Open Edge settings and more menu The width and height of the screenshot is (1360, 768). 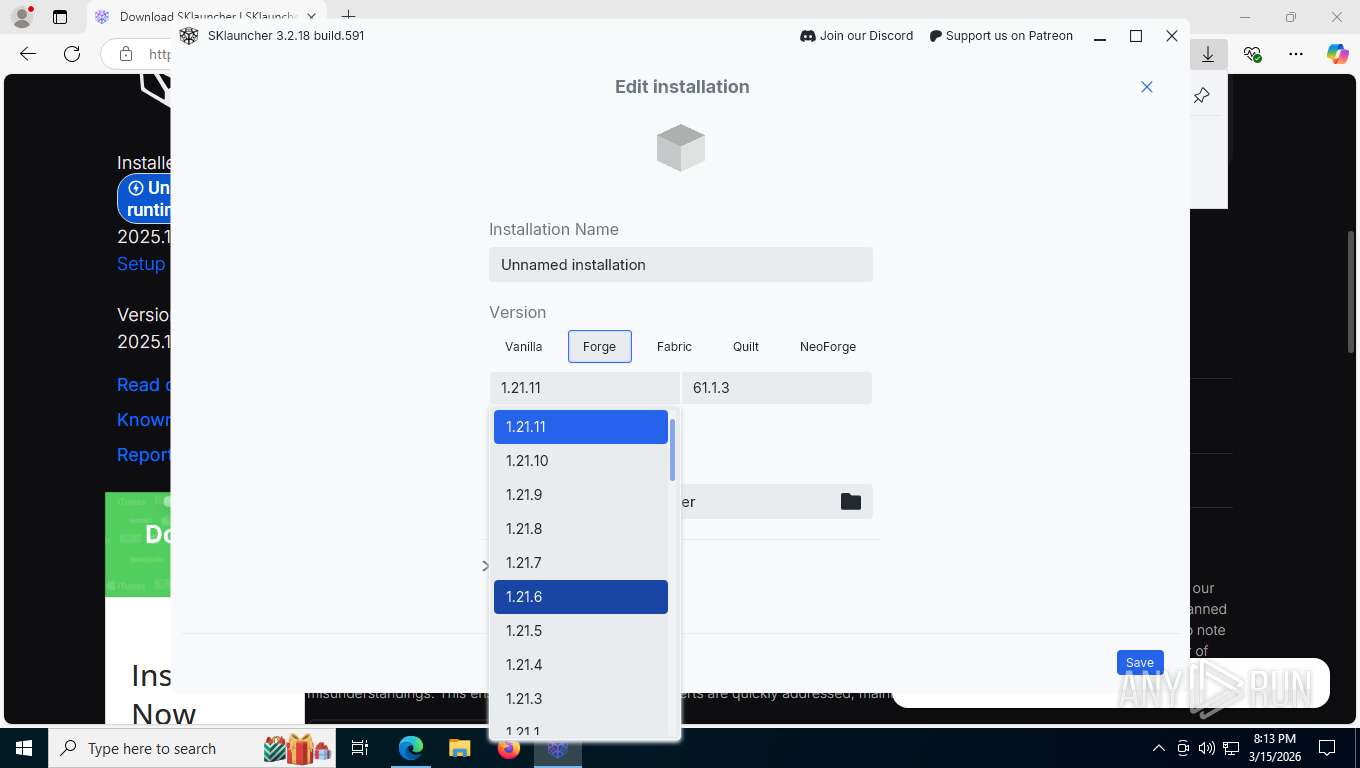[x=1296, y=54]
